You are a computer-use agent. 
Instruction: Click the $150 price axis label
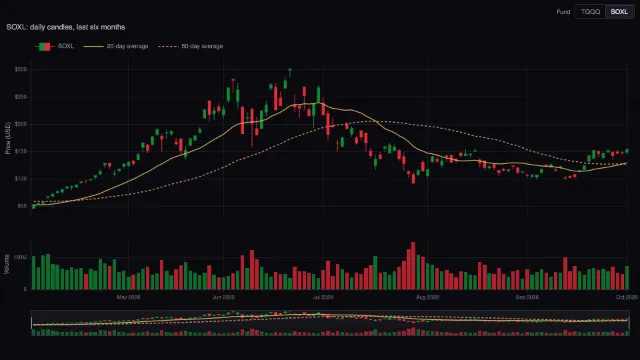click(x=21, y=151)
